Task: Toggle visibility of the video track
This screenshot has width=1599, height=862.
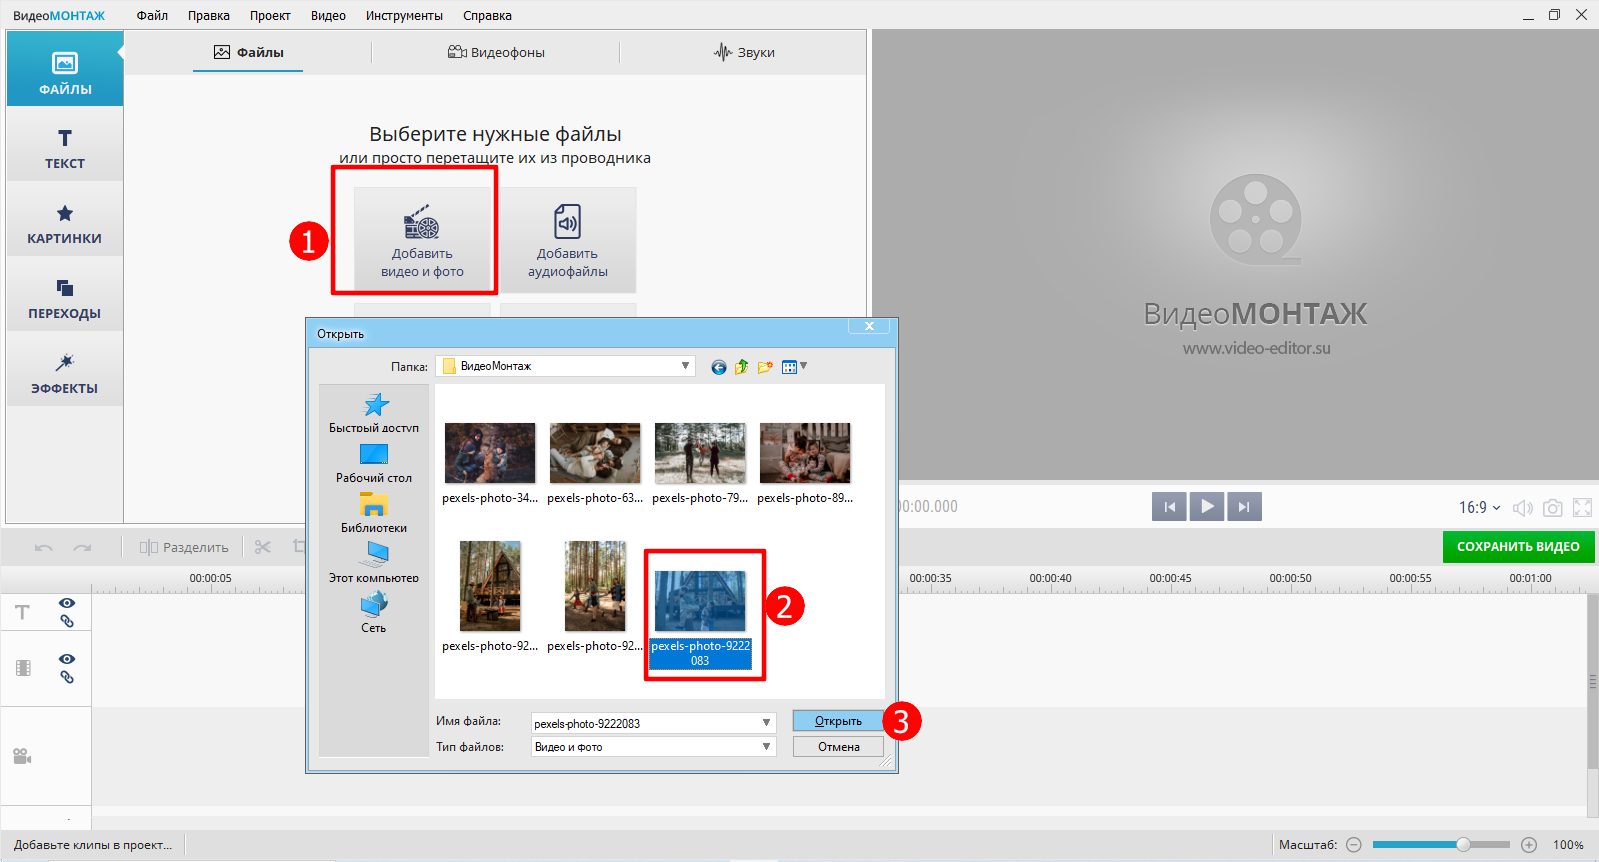Action: click(67, 659)
